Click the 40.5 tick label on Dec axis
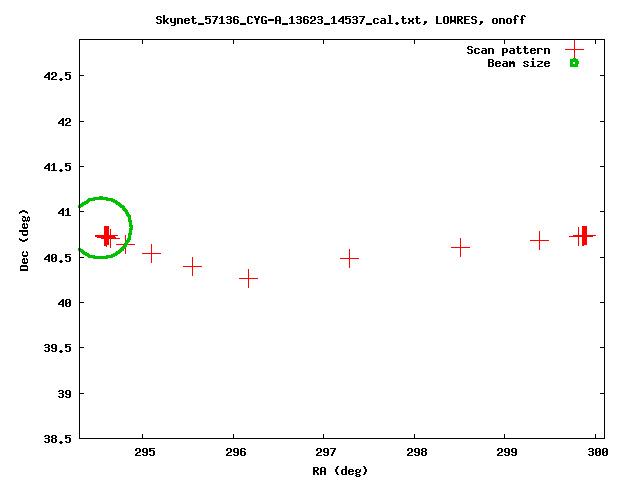Image resolution: width=640 pixels, height=480 pixels. (x=58, y=258)
